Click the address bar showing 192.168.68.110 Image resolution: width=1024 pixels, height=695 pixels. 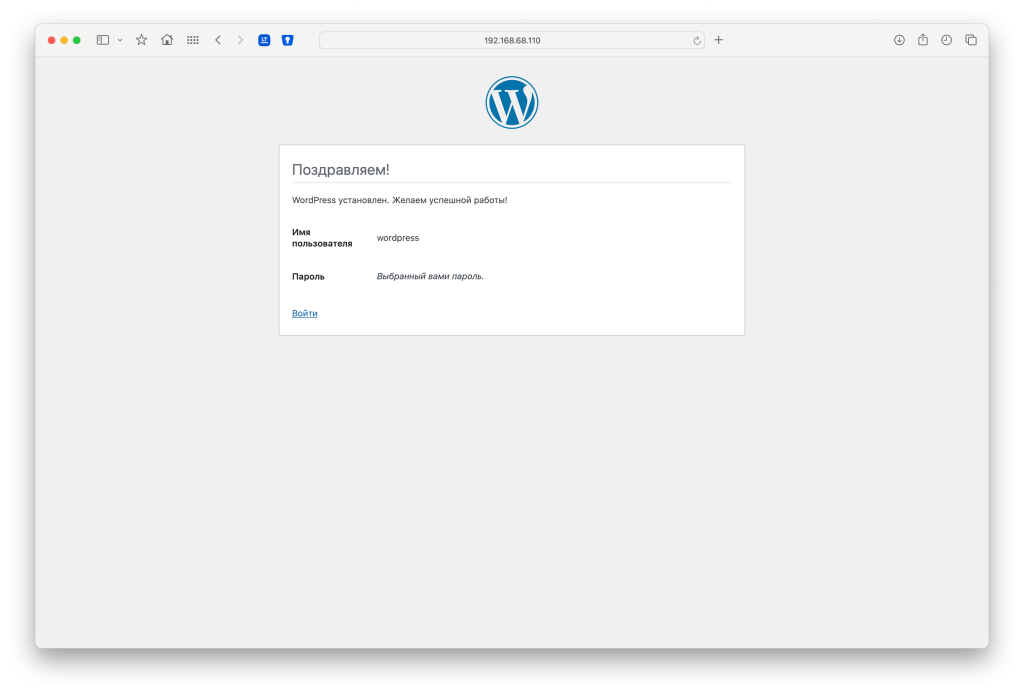tap(511, 40)
